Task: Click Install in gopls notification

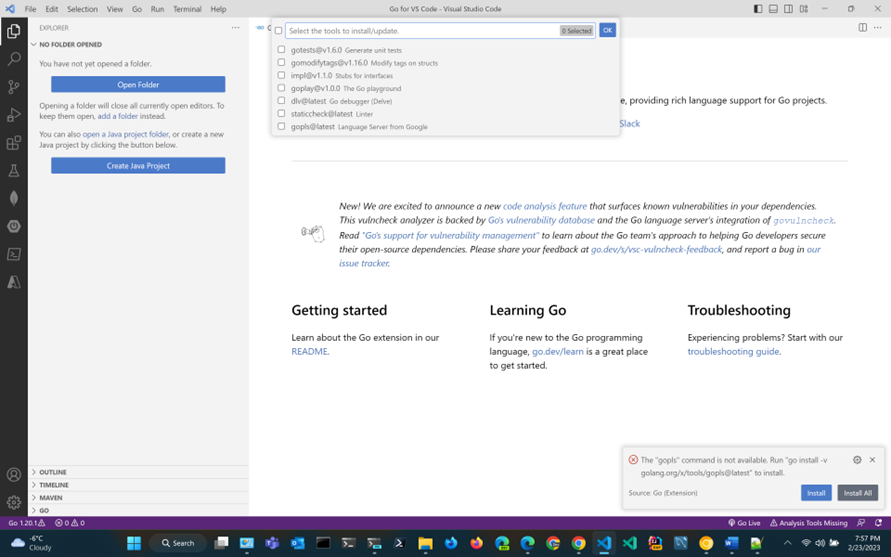Action: coord(816,493)
